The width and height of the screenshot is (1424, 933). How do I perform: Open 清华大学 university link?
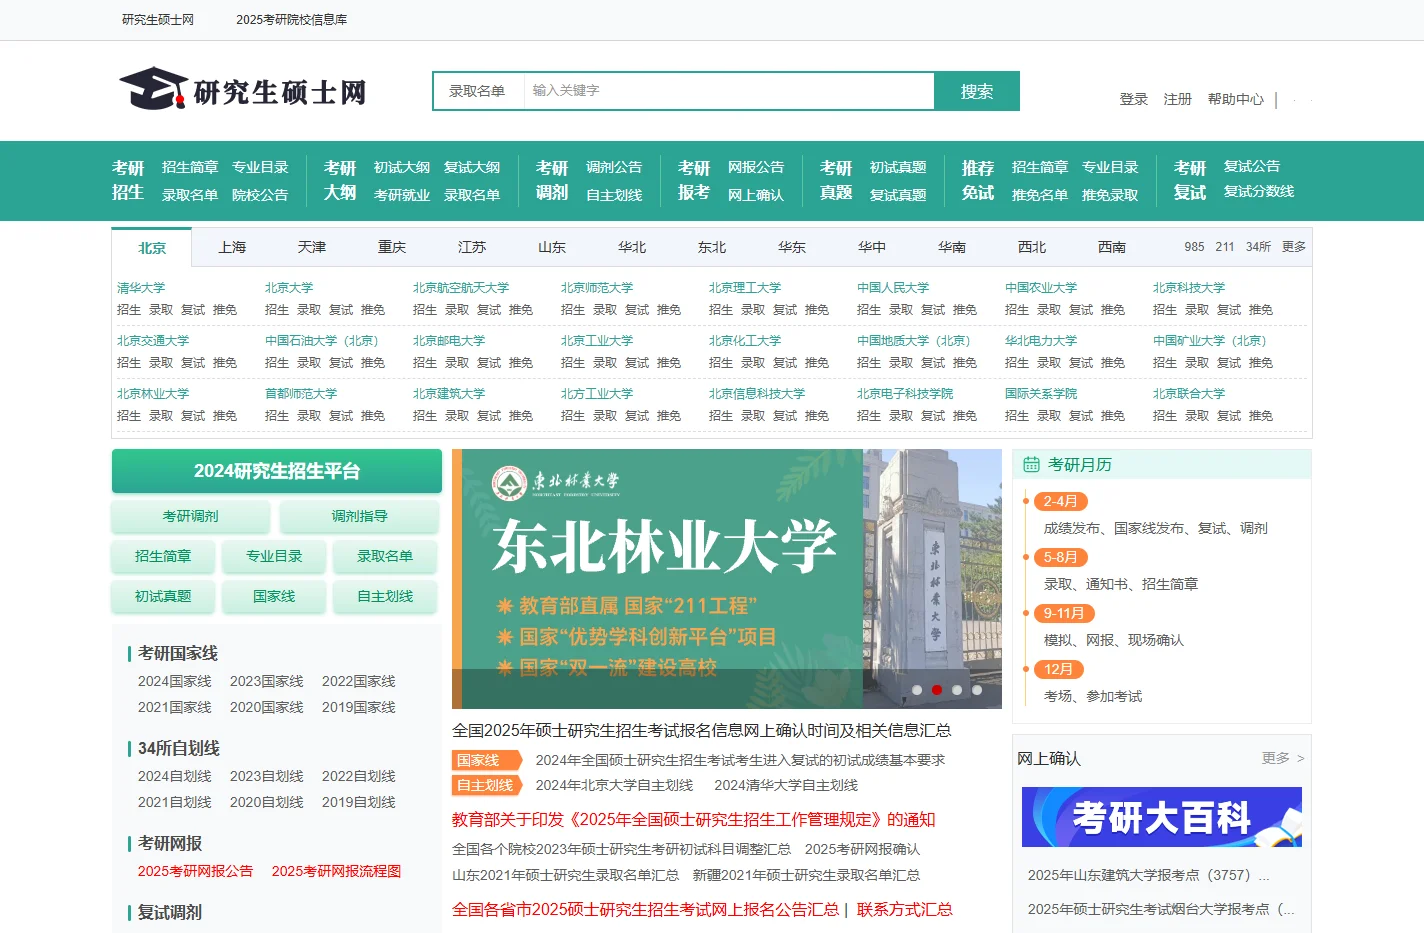click(141, 287)
